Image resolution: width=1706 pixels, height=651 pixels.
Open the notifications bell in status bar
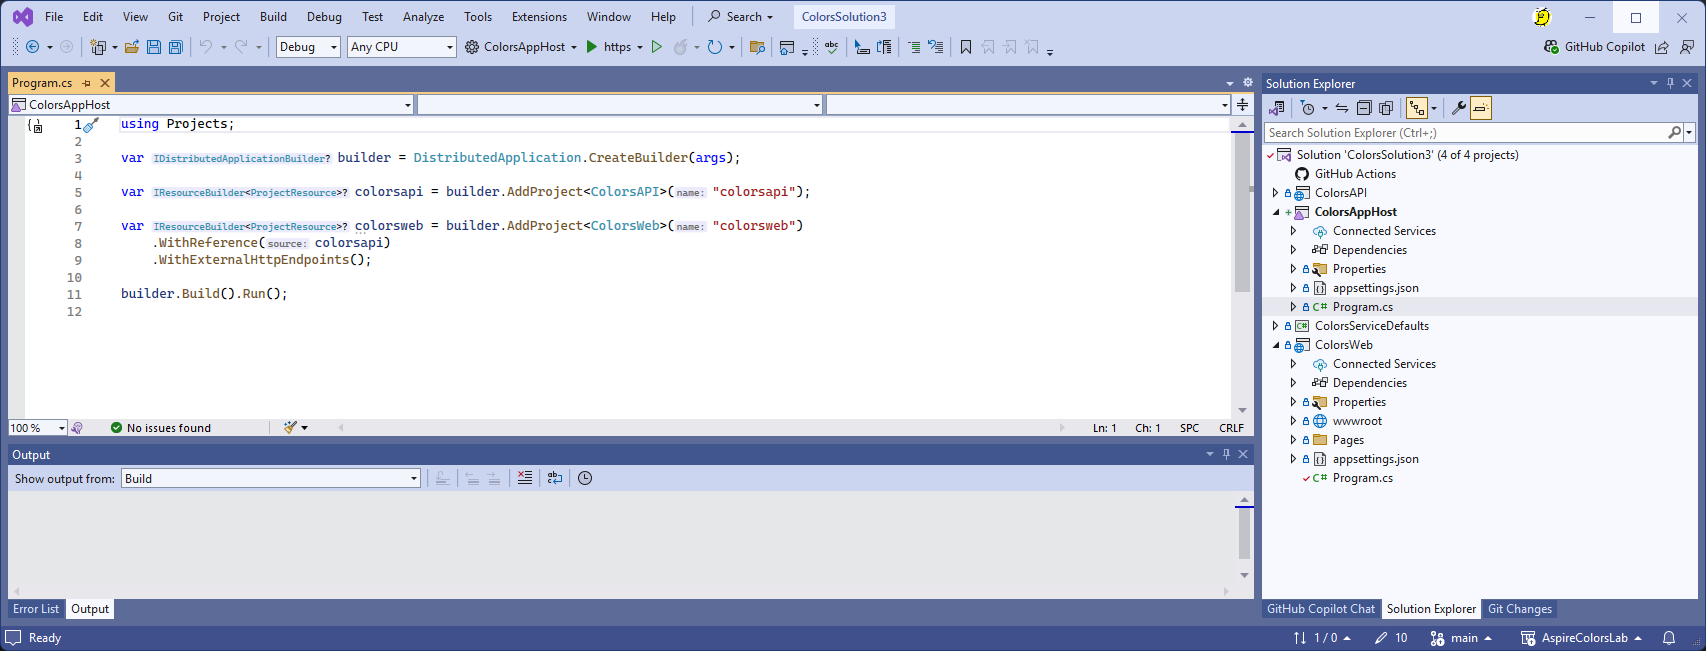(1668, 638)
